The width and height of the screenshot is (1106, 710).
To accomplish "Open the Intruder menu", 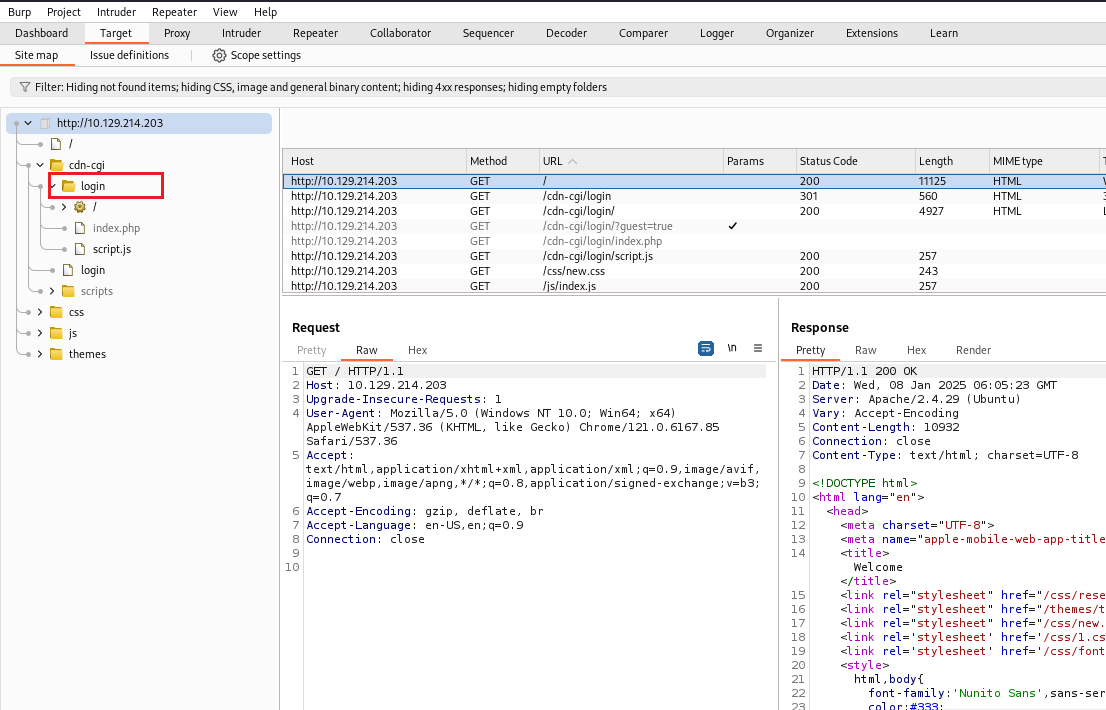I will pos(116,12).
